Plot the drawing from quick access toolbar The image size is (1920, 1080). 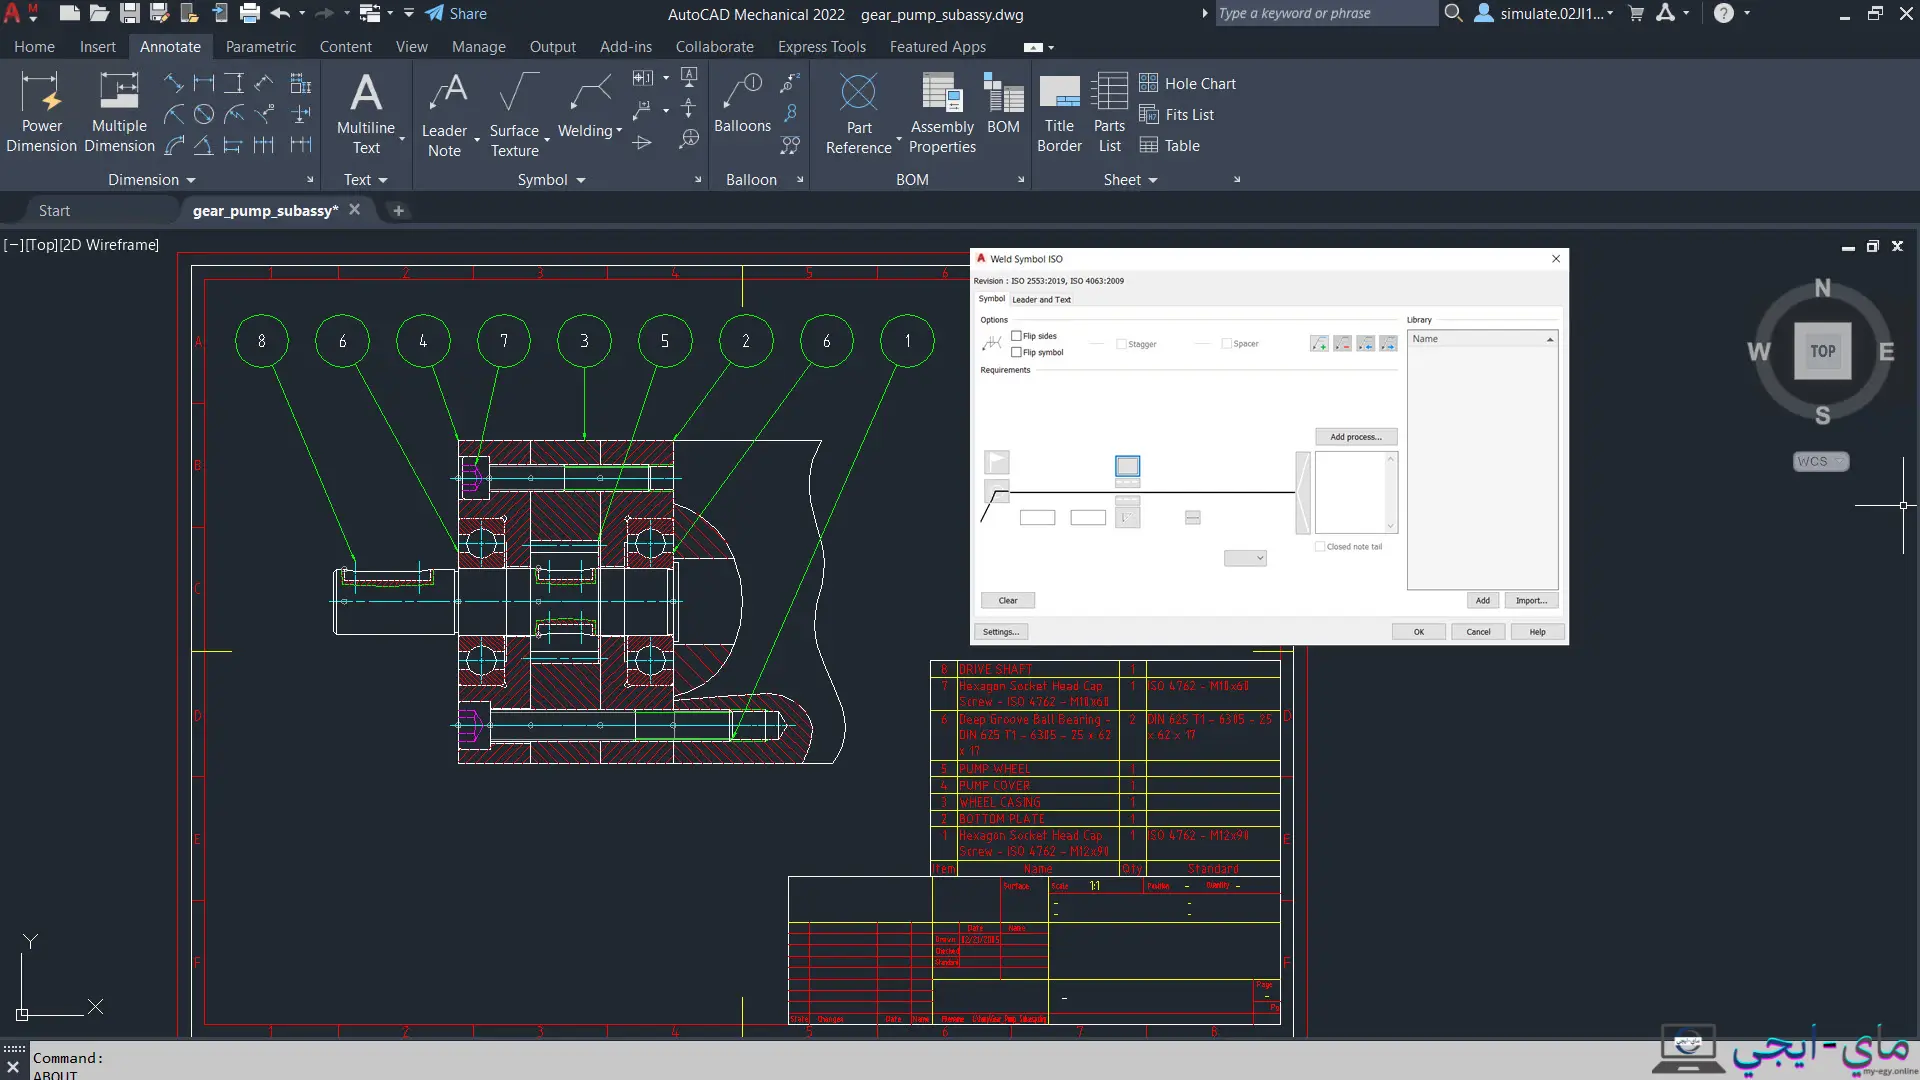[250, 14]
